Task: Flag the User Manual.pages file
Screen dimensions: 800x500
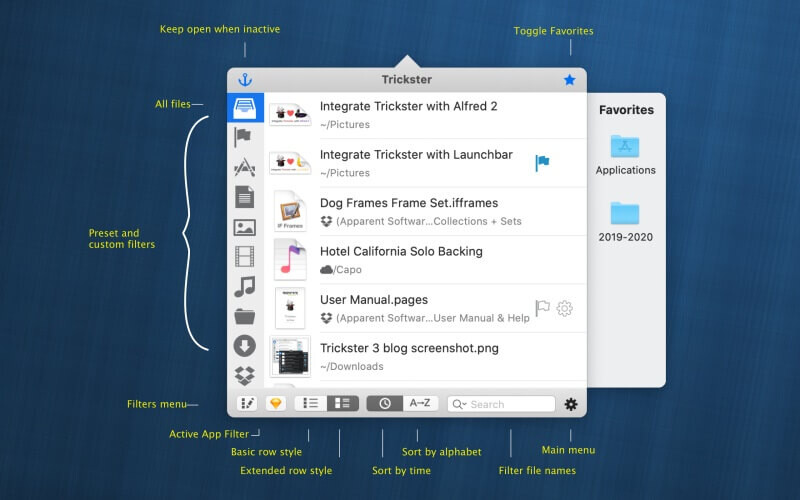Action: 542,308
